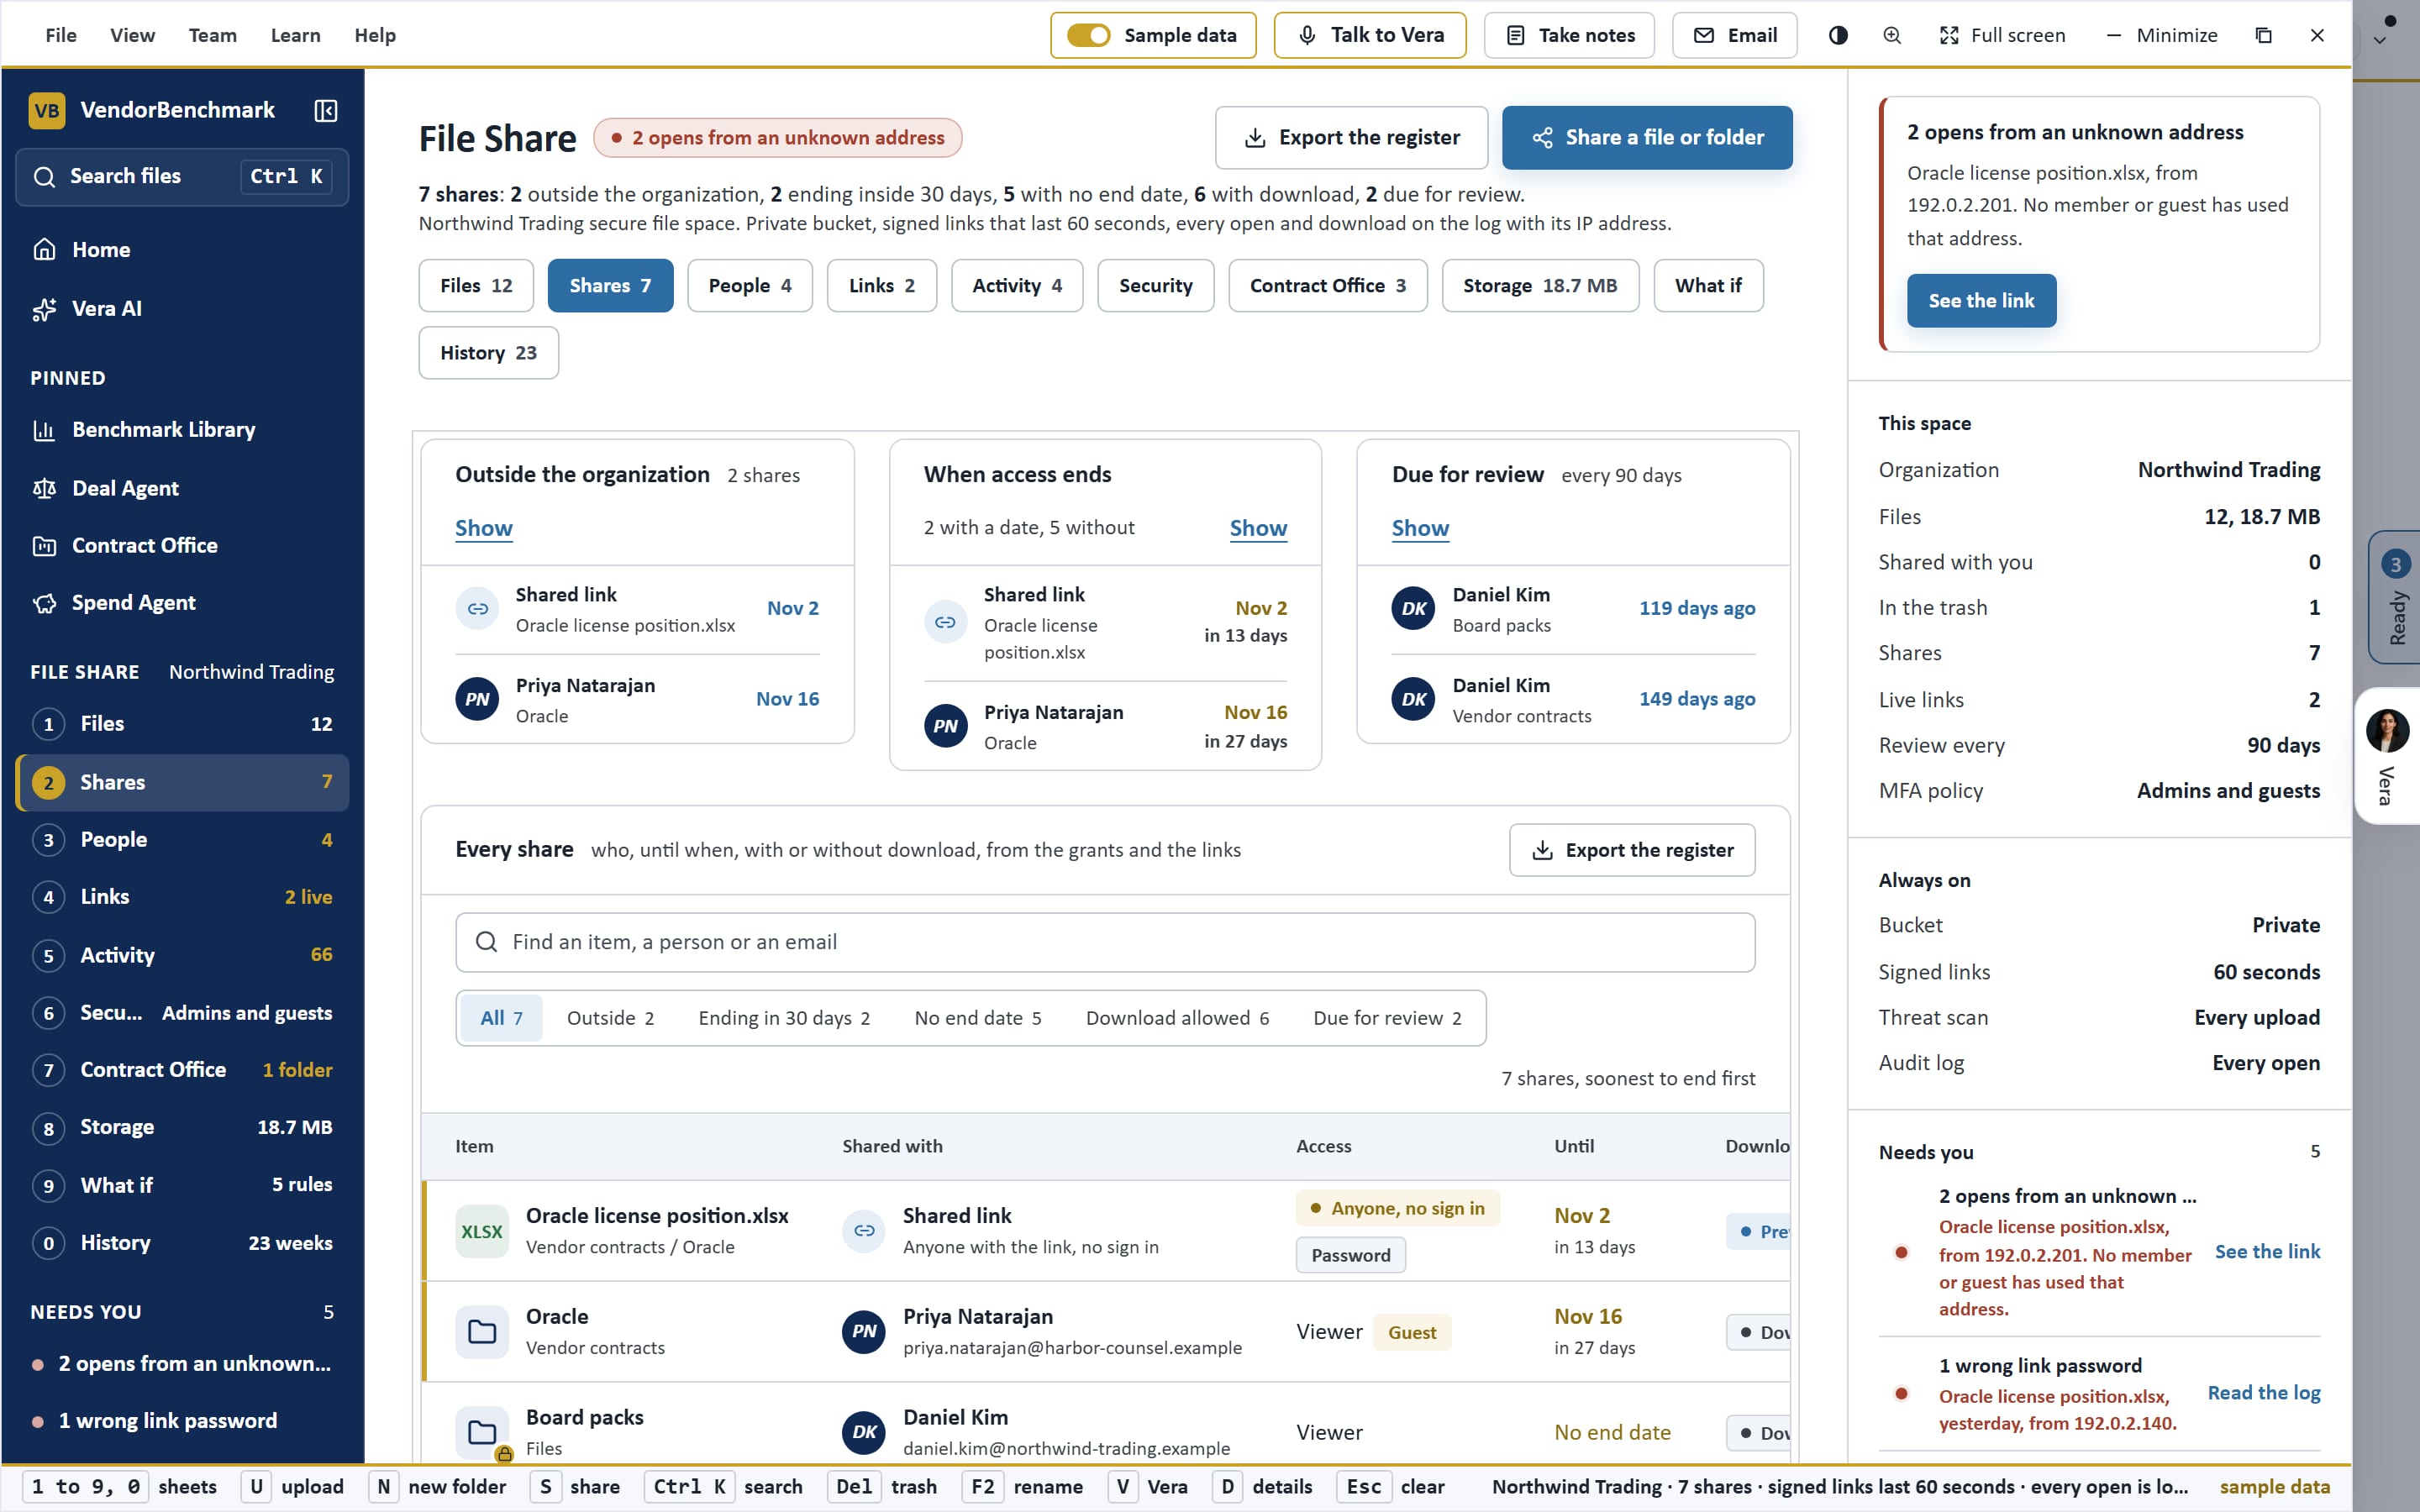Filter shares by Download allowed 6
Viewport: 2420px width, 1512px height.
[x=1177, y=1018]
